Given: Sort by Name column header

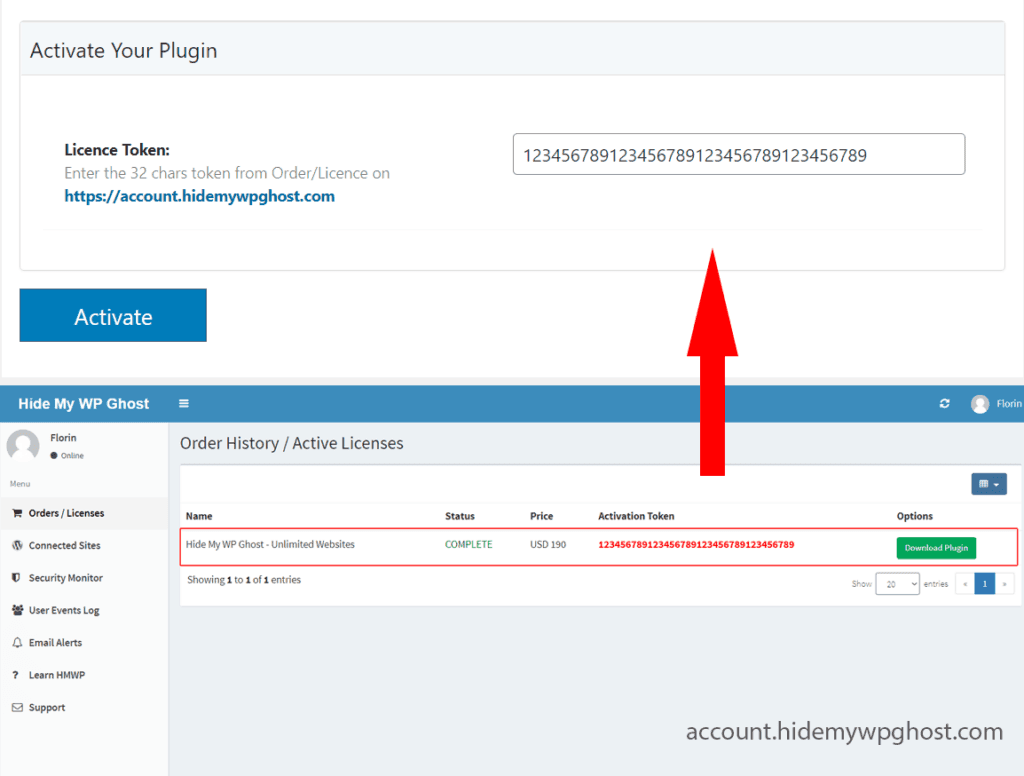Looking at the screenshot, I should coord(199,516).
